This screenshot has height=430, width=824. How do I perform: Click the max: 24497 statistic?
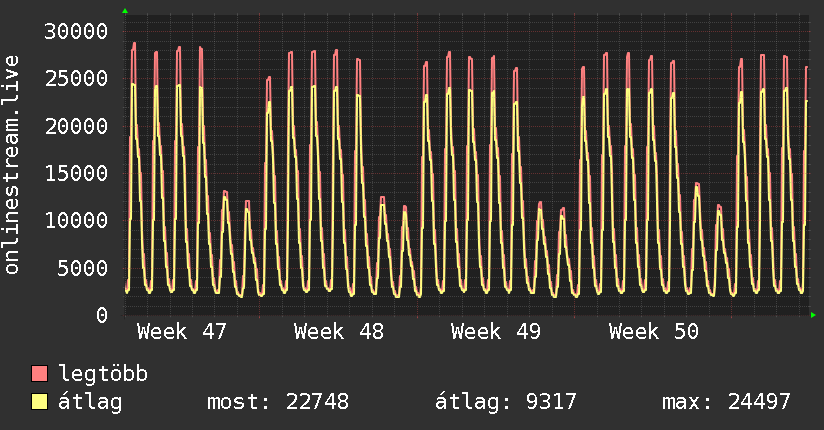point(726,402)
